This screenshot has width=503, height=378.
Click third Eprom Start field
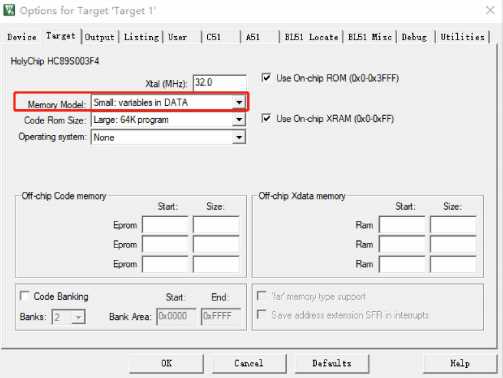[x=165, y=264]
